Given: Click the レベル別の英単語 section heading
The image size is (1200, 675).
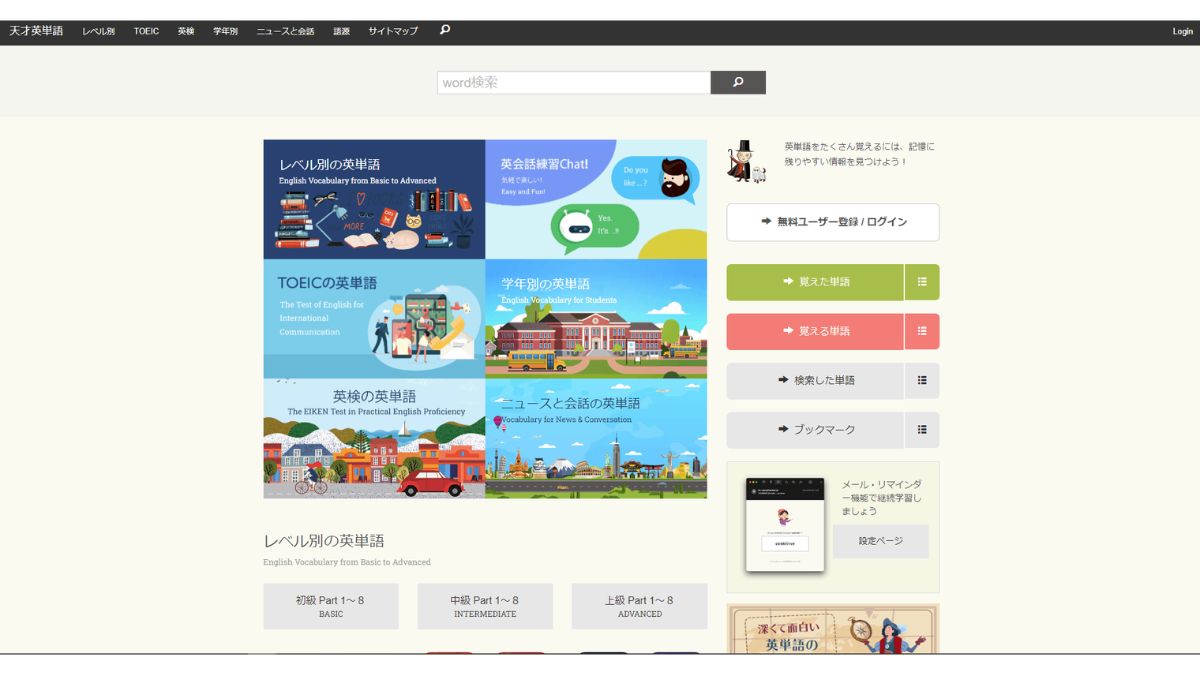Looking at the screenshot, I should tap(324, 541).
